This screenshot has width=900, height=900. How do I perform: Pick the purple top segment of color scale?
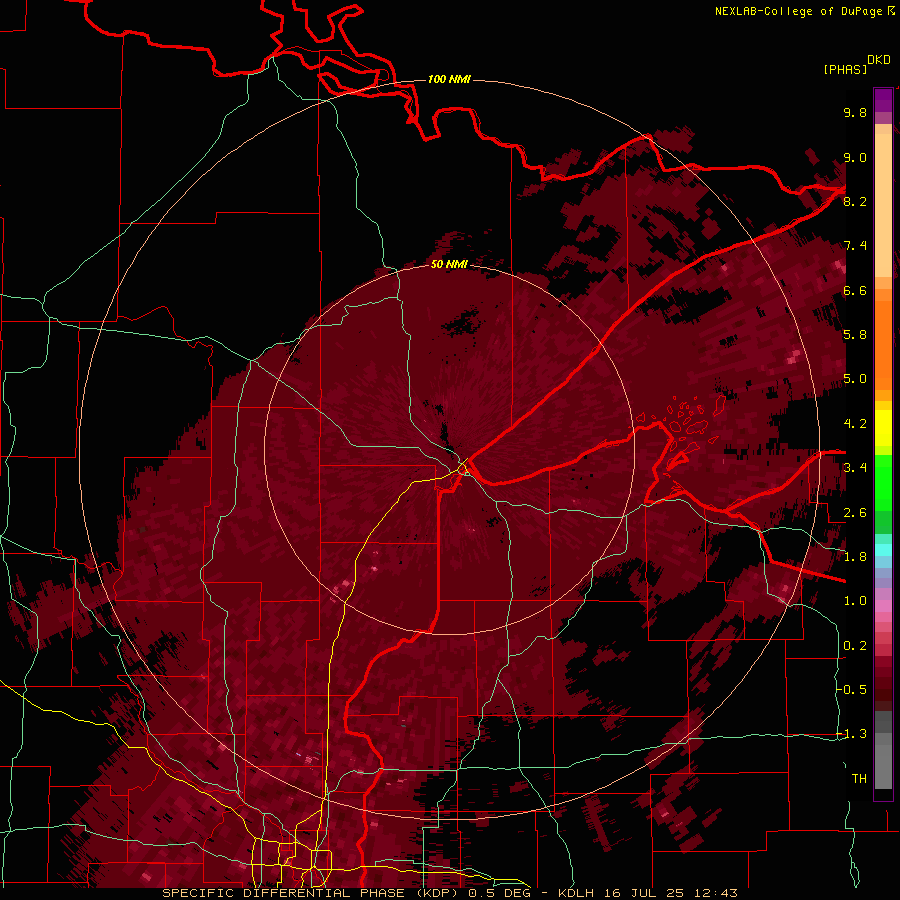click(883, 100)
